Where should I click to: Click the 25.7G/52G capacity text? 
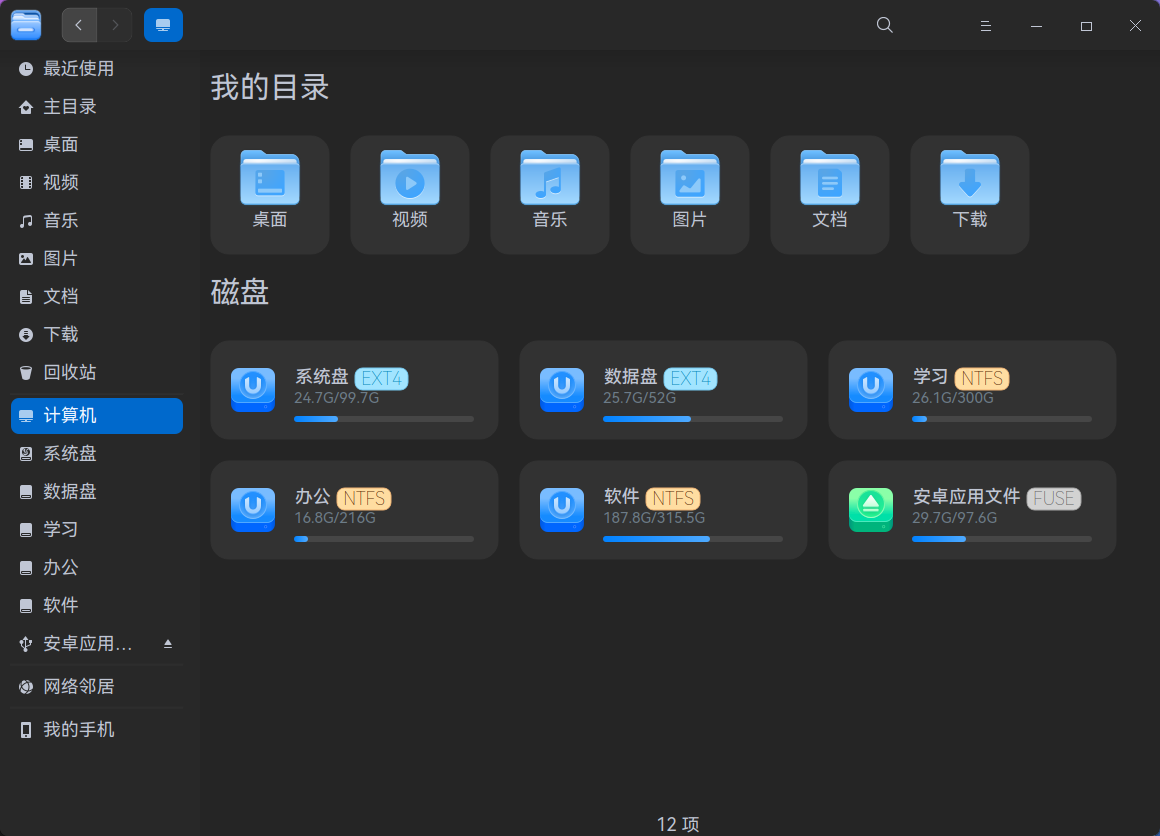click(x=640, y=398)
